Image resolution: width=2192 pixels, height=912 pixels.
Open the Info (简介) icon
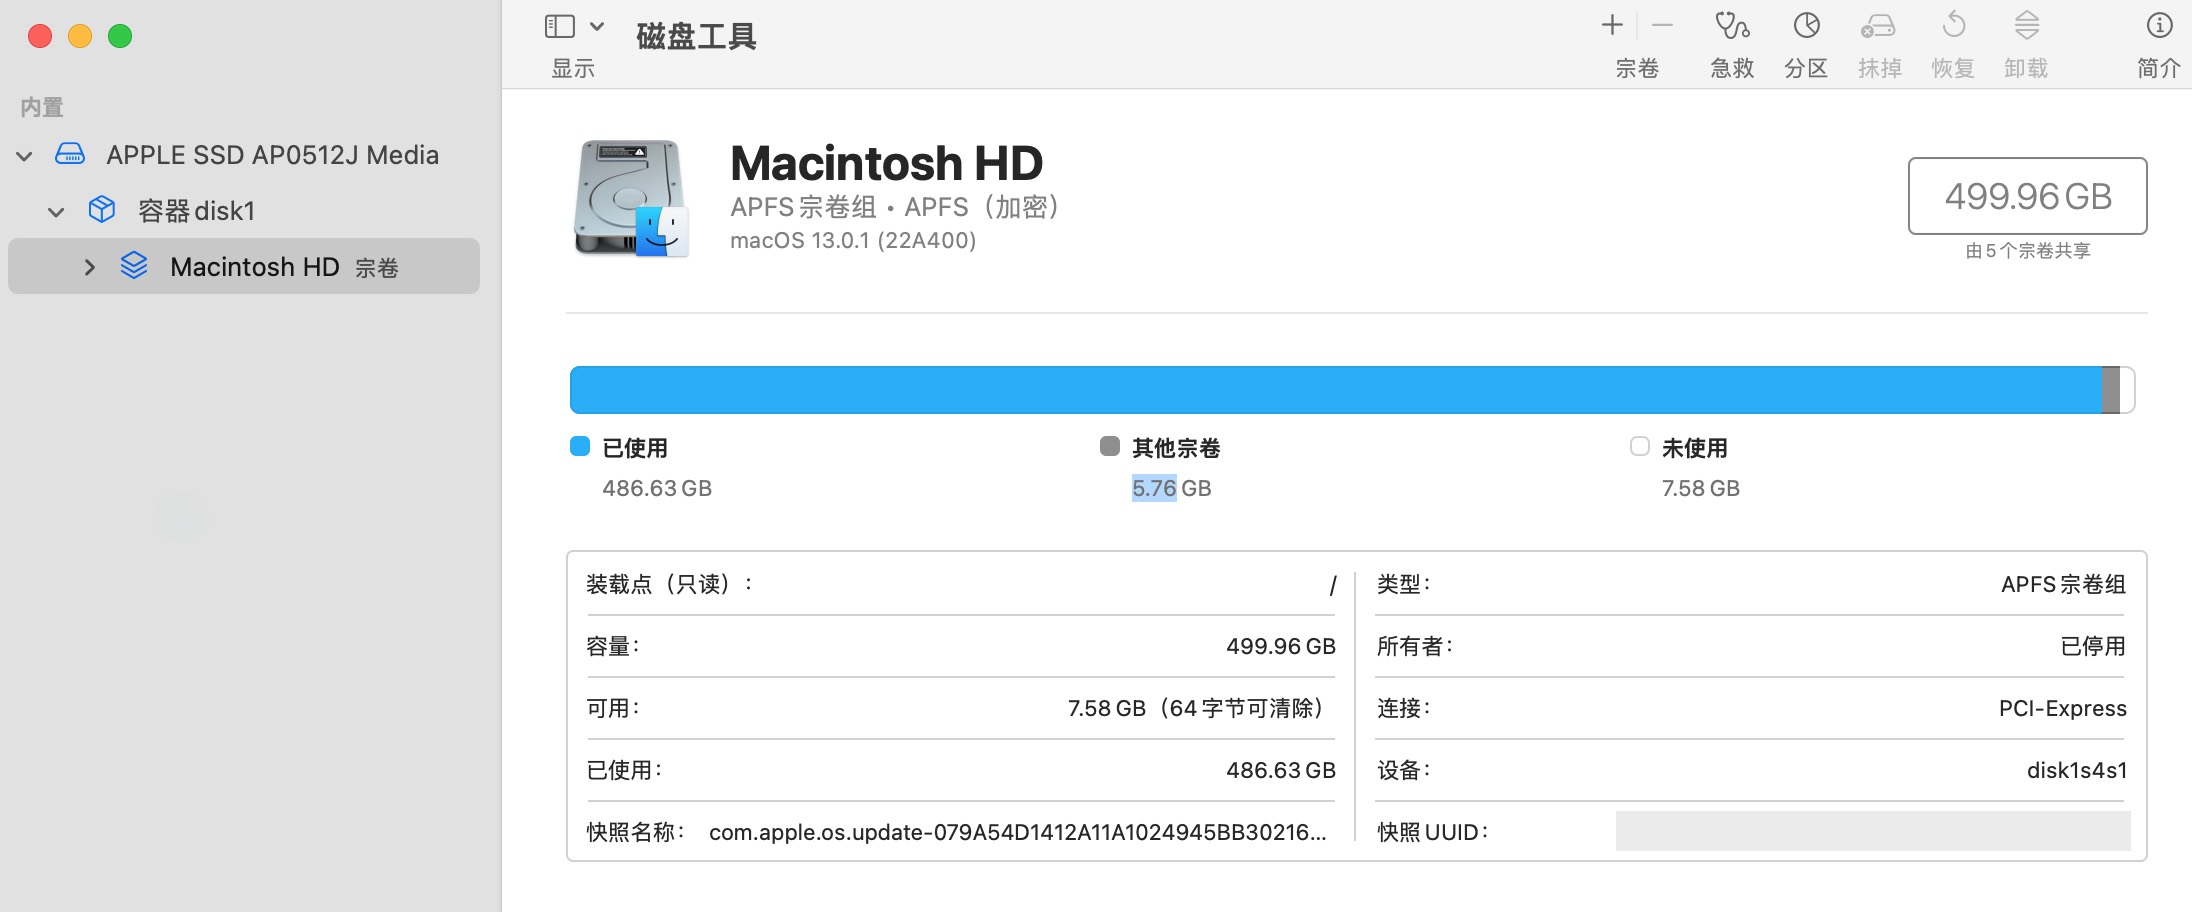(2159, 27)
